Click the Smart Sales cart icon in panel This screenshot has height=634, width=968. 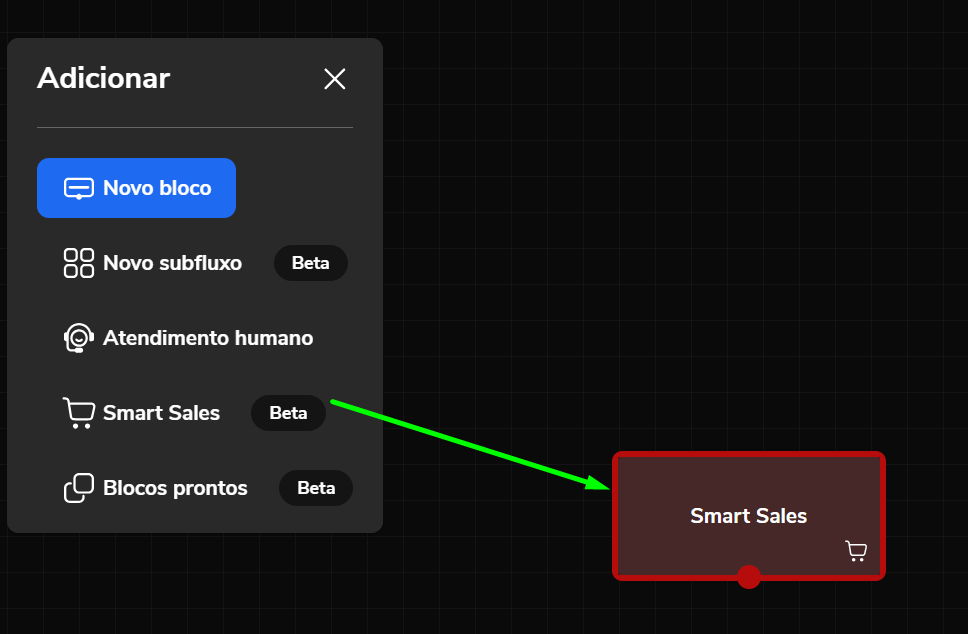pos(79,413)
